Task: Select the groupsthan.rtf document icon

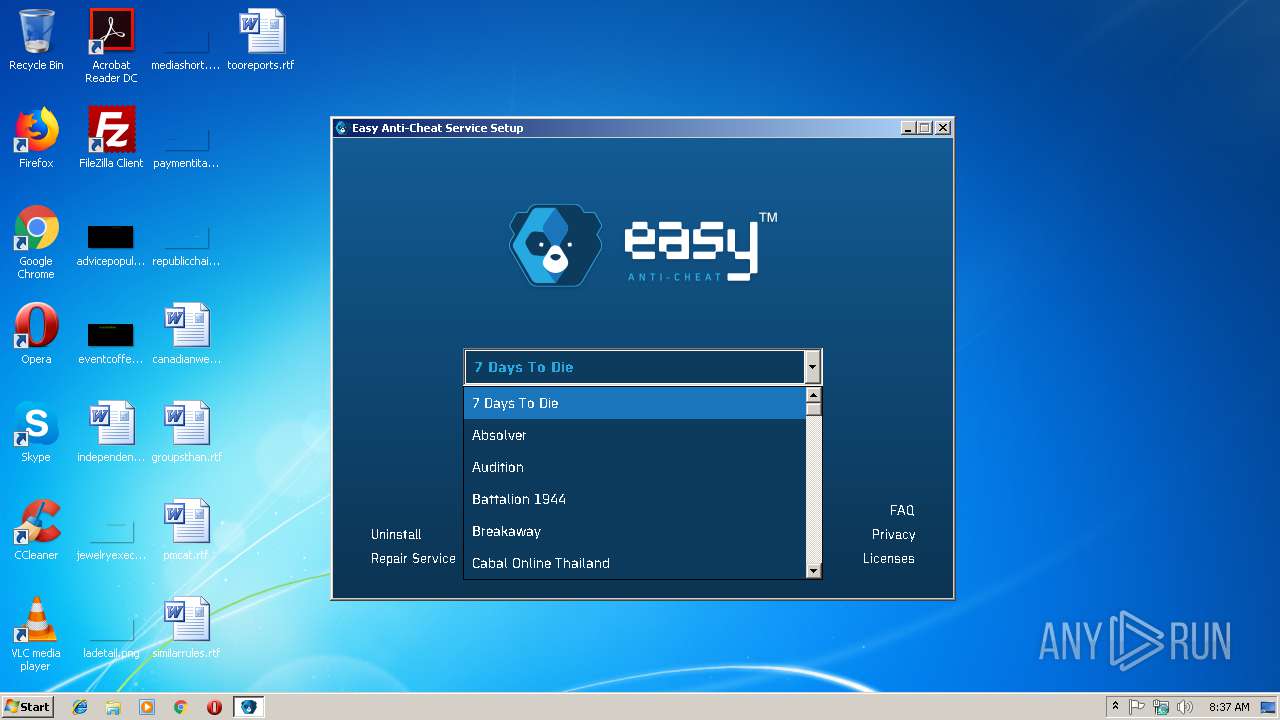Action: (187, 432)
